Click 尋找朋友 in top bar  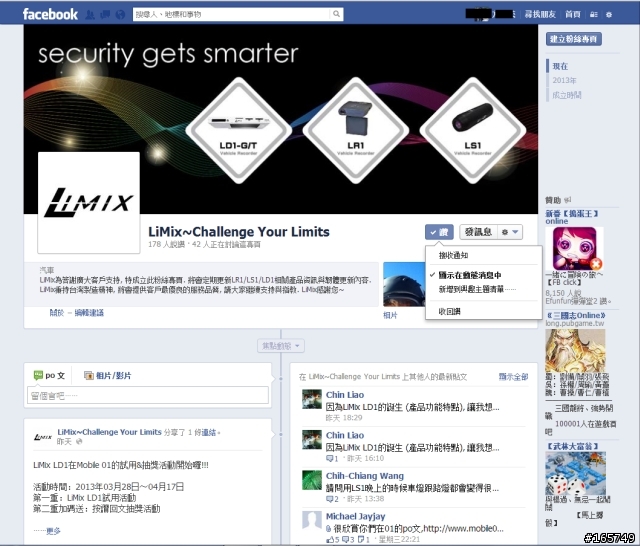540,14
